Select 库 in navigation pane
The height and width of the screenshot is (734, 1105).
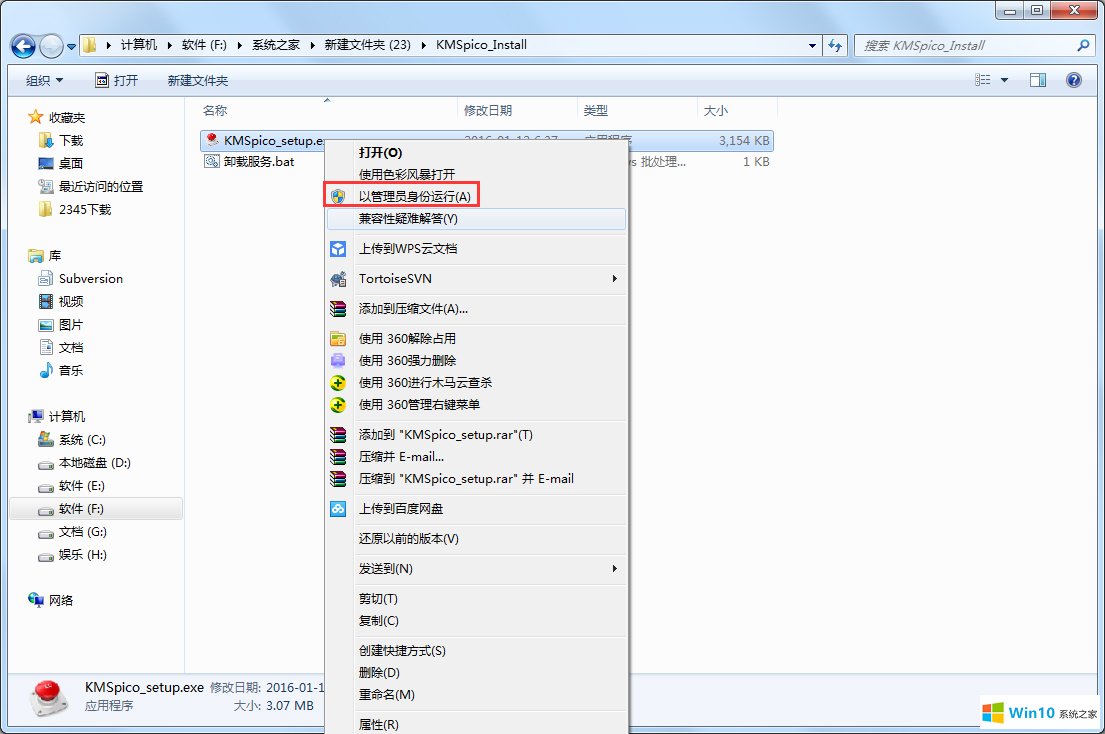click(45, 256)
